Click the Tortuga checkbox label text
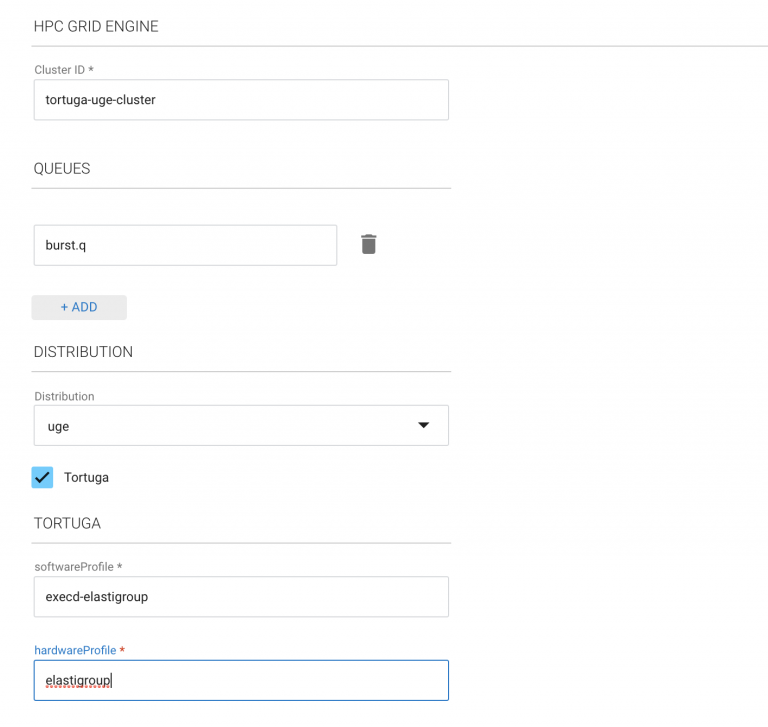This screenshot has height=727, width=768. [86, 478]
